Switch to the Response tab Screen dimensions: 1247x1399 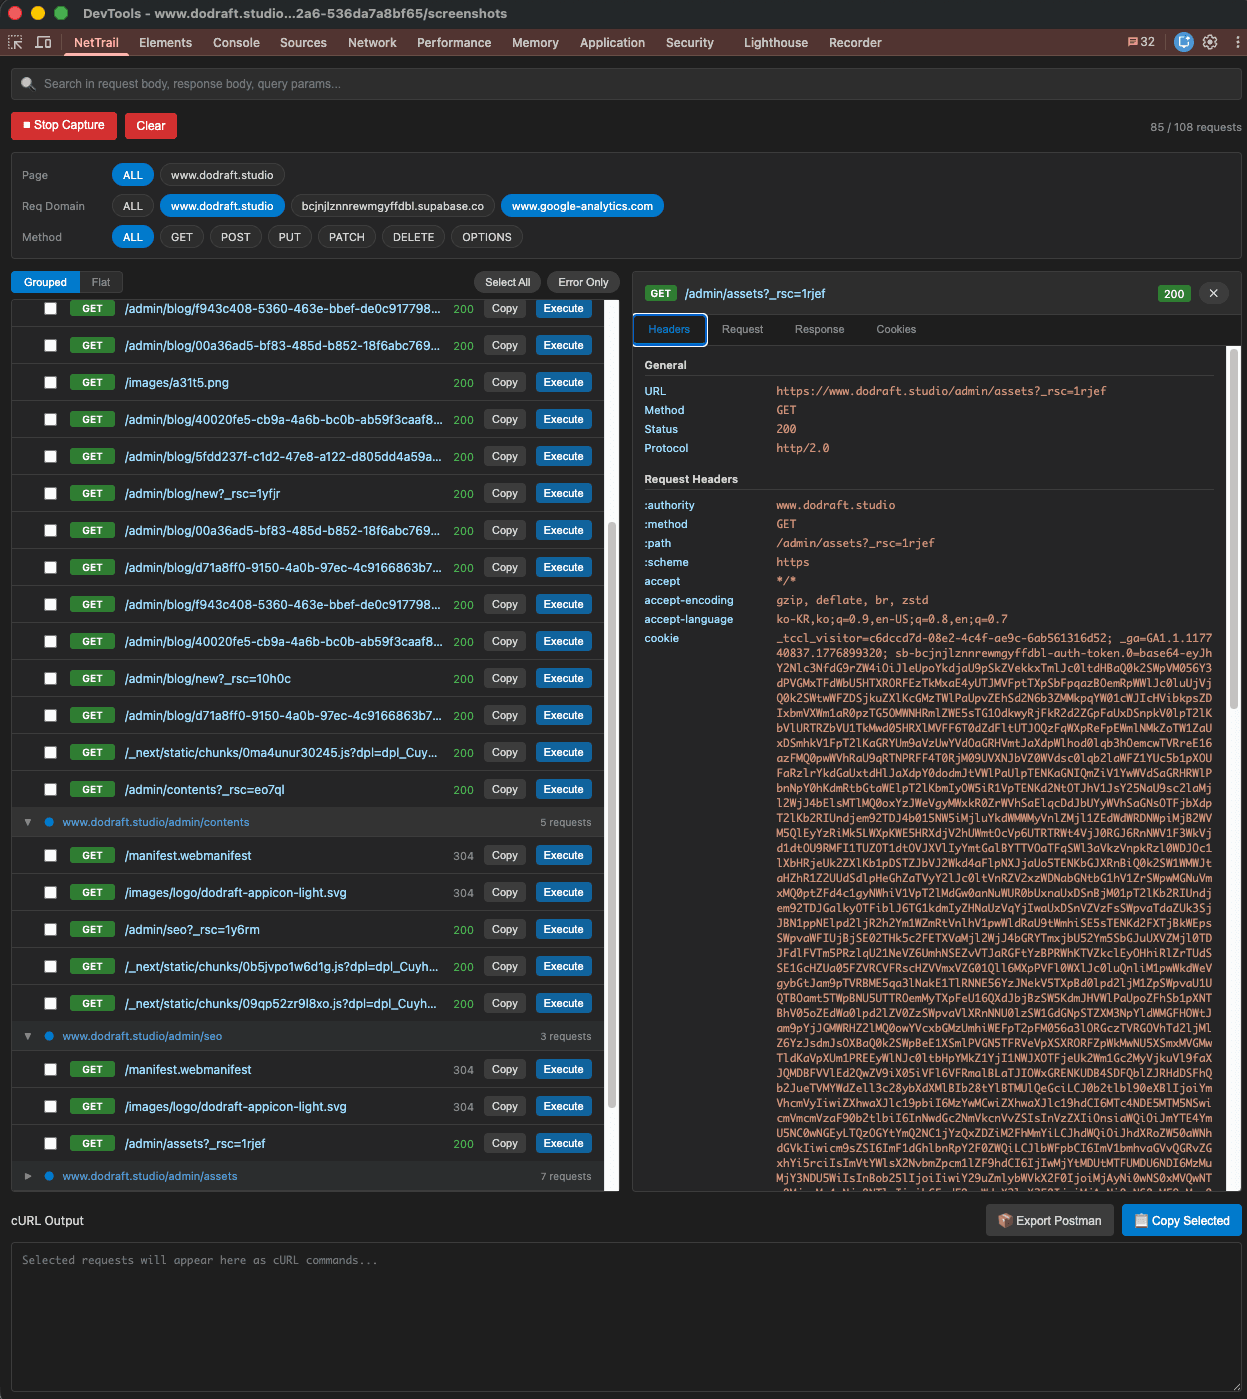tap(819, 329)
